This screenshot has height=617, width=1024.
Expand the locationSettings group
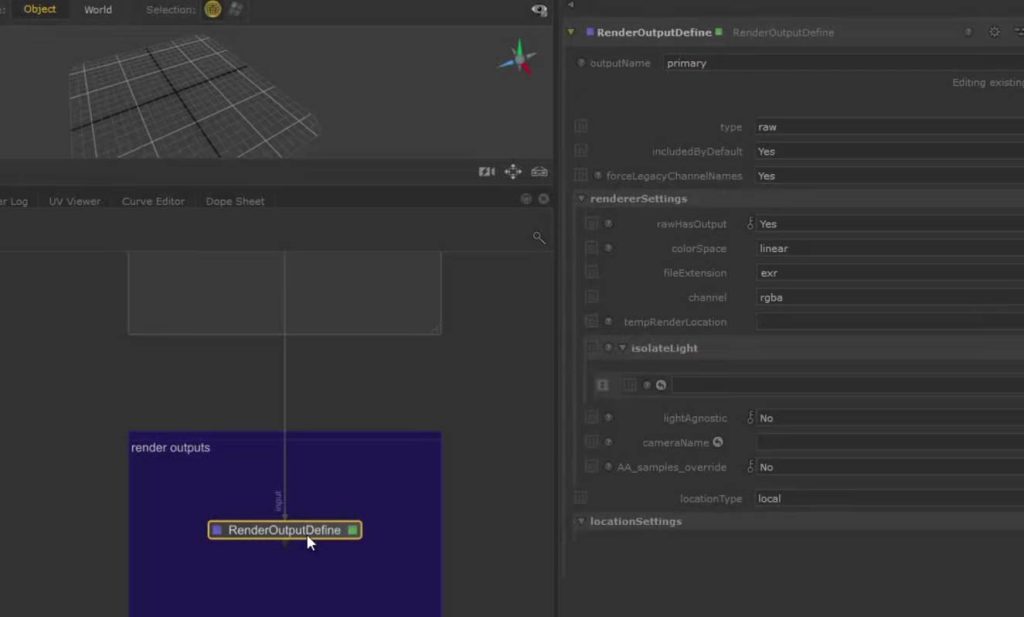point(581,522)
